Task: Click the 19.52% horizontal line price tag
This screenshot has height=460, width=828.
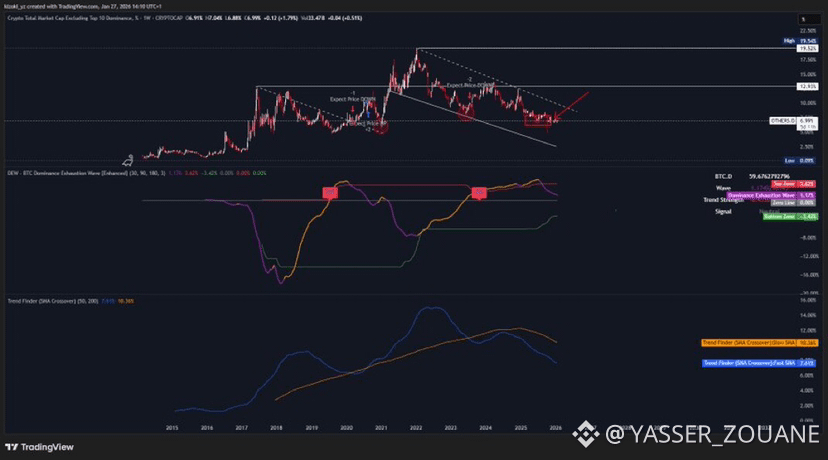Action: [807, 48]
